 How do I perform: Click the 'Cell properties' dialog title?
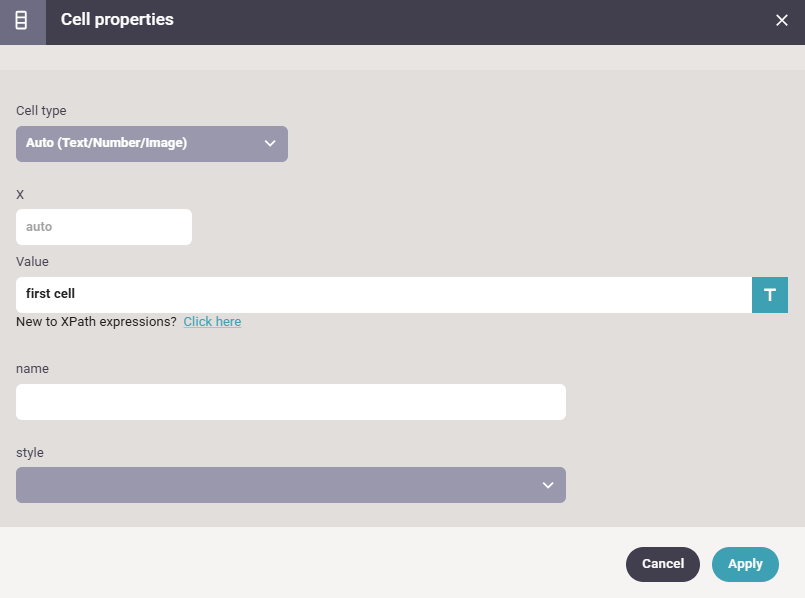click(x=117, y=20)
